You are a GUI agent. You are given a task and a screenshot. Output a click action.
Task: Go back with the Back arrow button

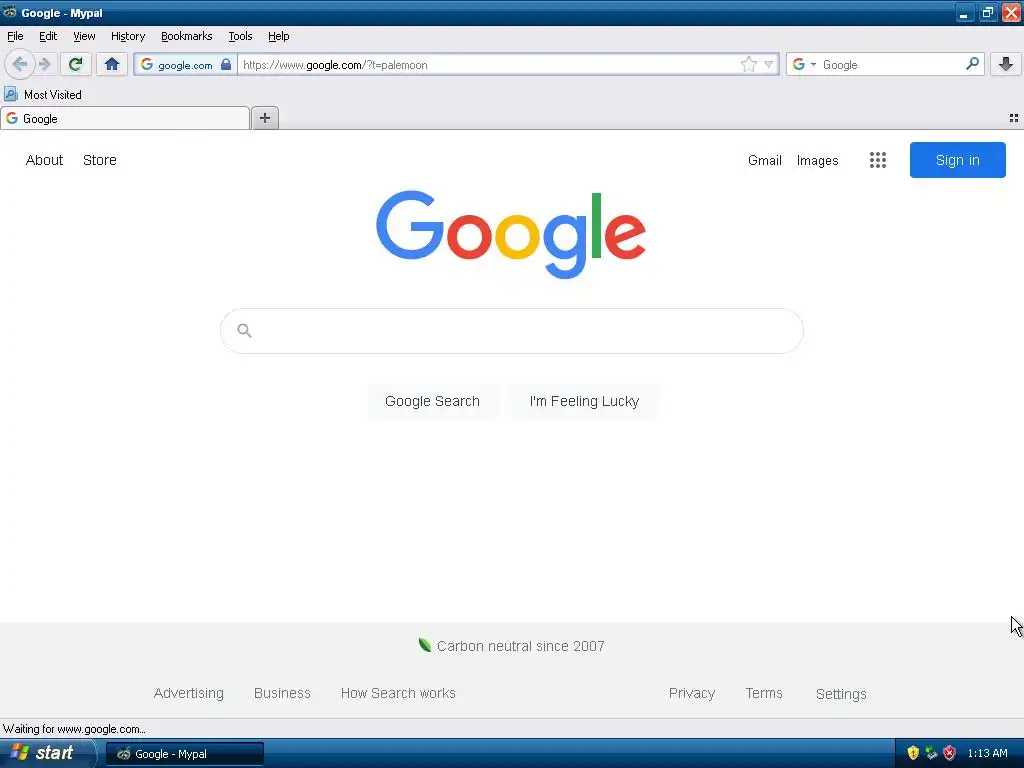pos(20,64)
